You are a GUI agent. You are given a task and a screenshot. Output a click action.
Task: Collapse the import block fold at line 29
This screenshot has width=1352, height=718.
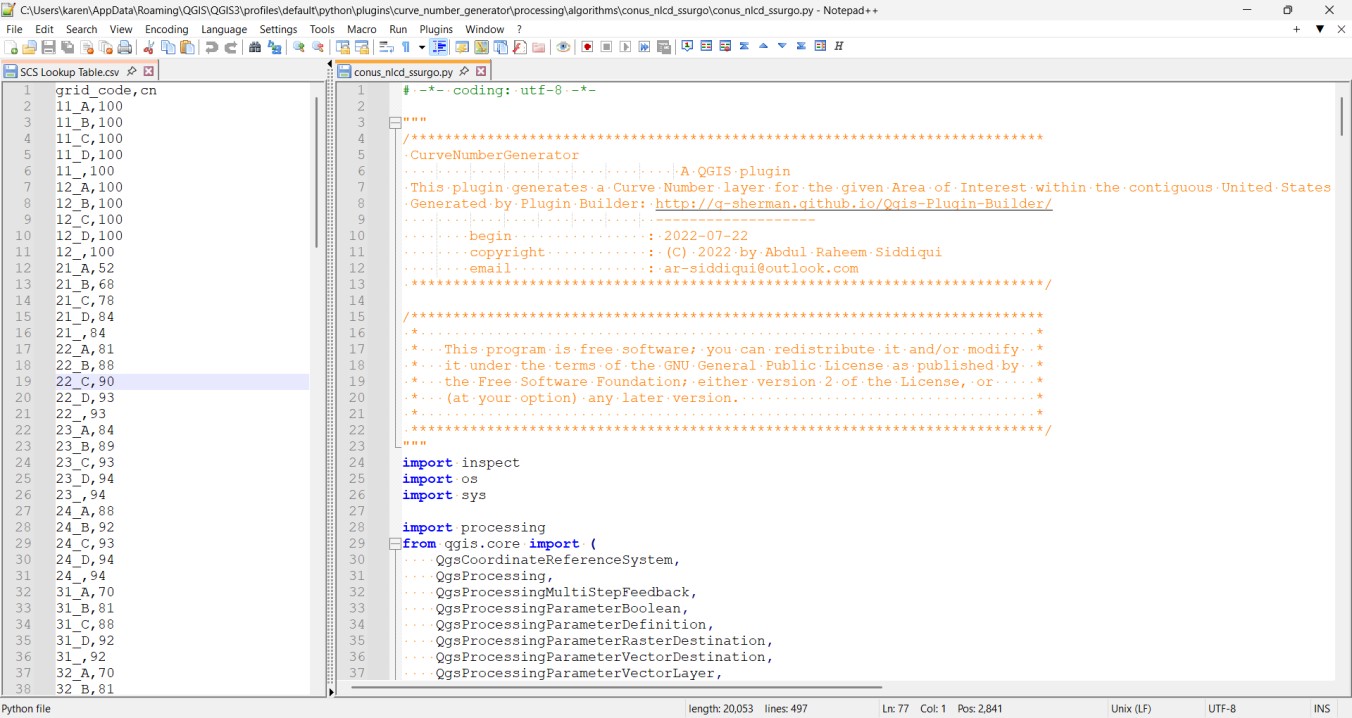click(x=394, y=544)
